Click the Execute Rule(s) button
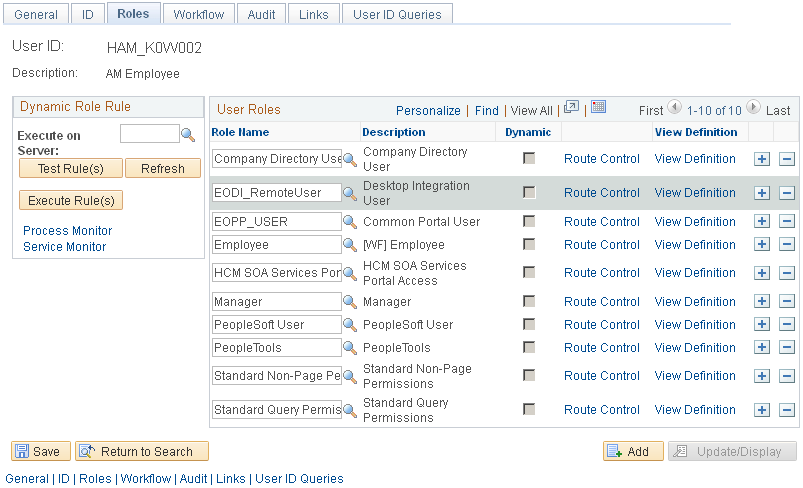 71,200
